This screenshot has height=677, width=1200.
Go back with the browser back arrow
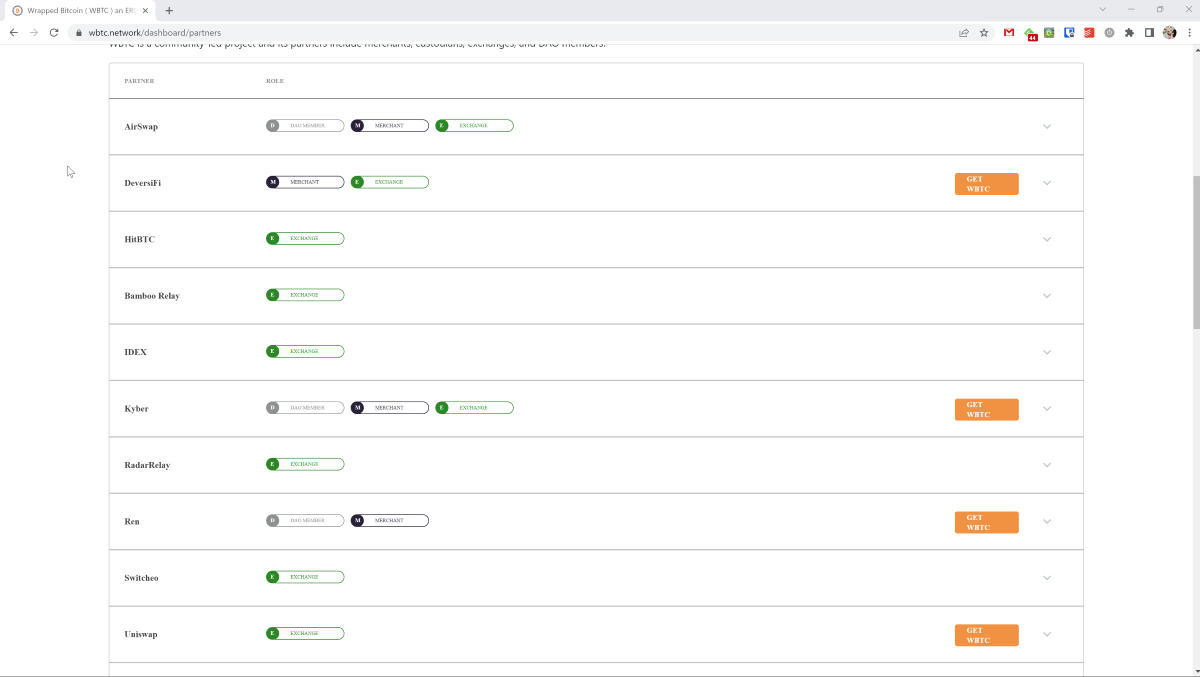coord(13,32)
